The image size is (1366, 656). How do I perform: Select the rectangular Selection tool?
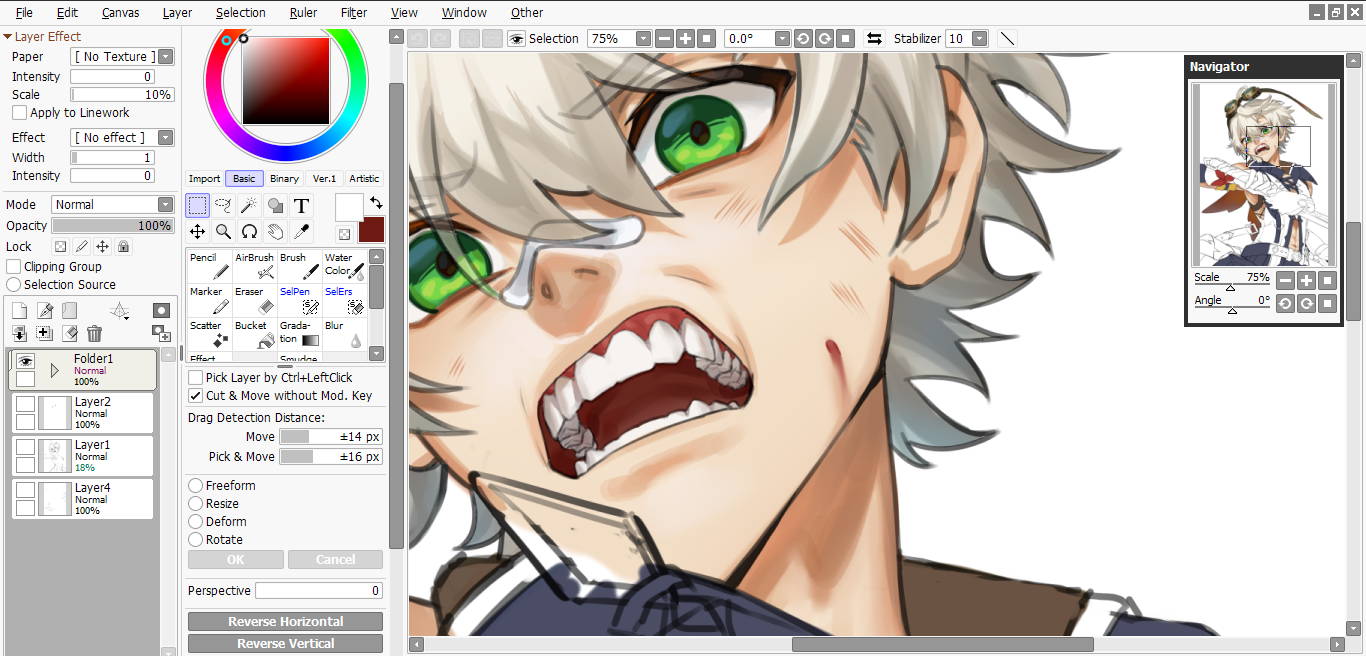click(x=198, y=206)
